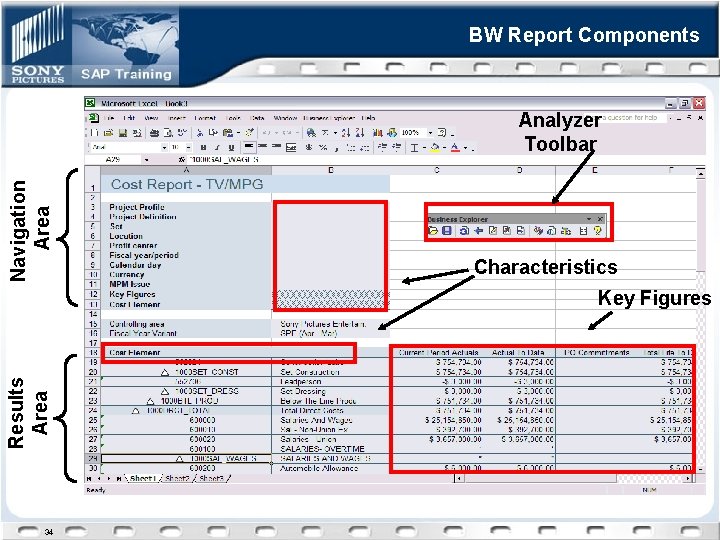Screen dimensions: 720x540
Task: Open the Zoom 100% dropdown
Action: (431, 133)
